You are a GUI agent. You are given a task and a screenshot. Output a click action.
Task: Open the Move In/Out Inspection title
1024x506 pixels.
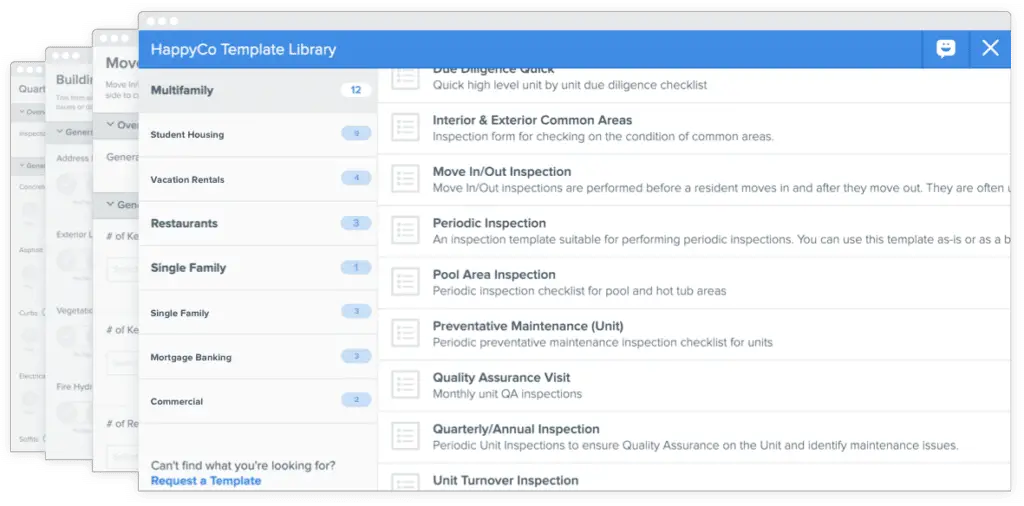(502, 172)
